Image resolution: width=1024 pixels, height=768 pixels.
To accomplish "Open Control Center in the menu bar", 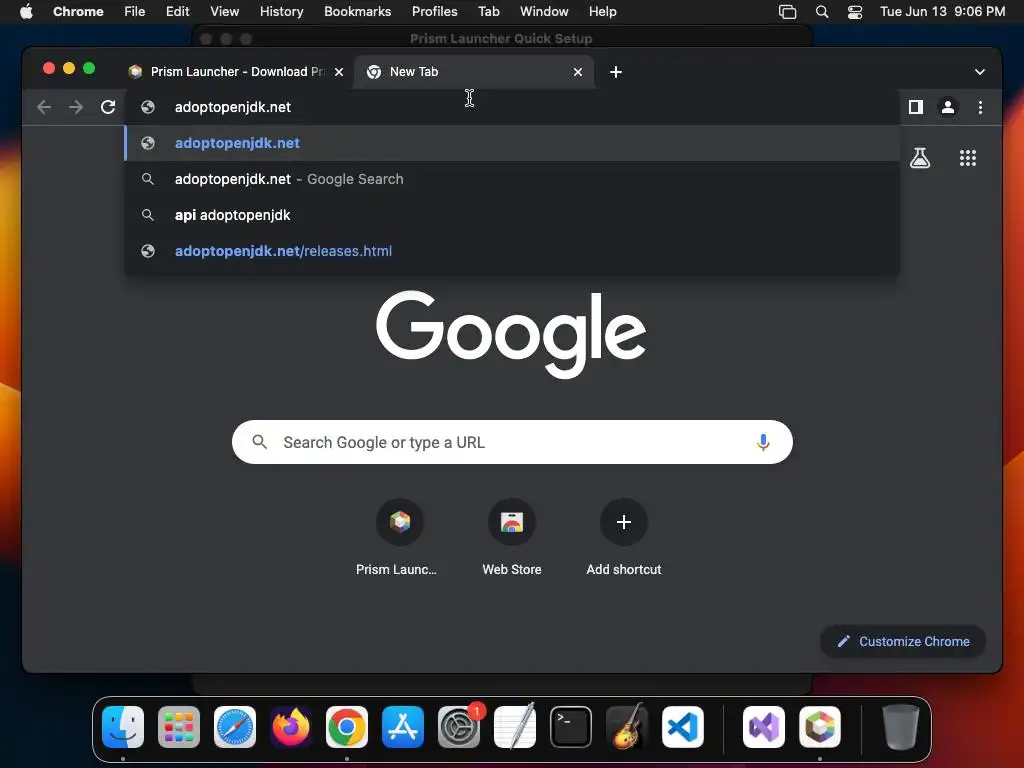I will [854, 12].
